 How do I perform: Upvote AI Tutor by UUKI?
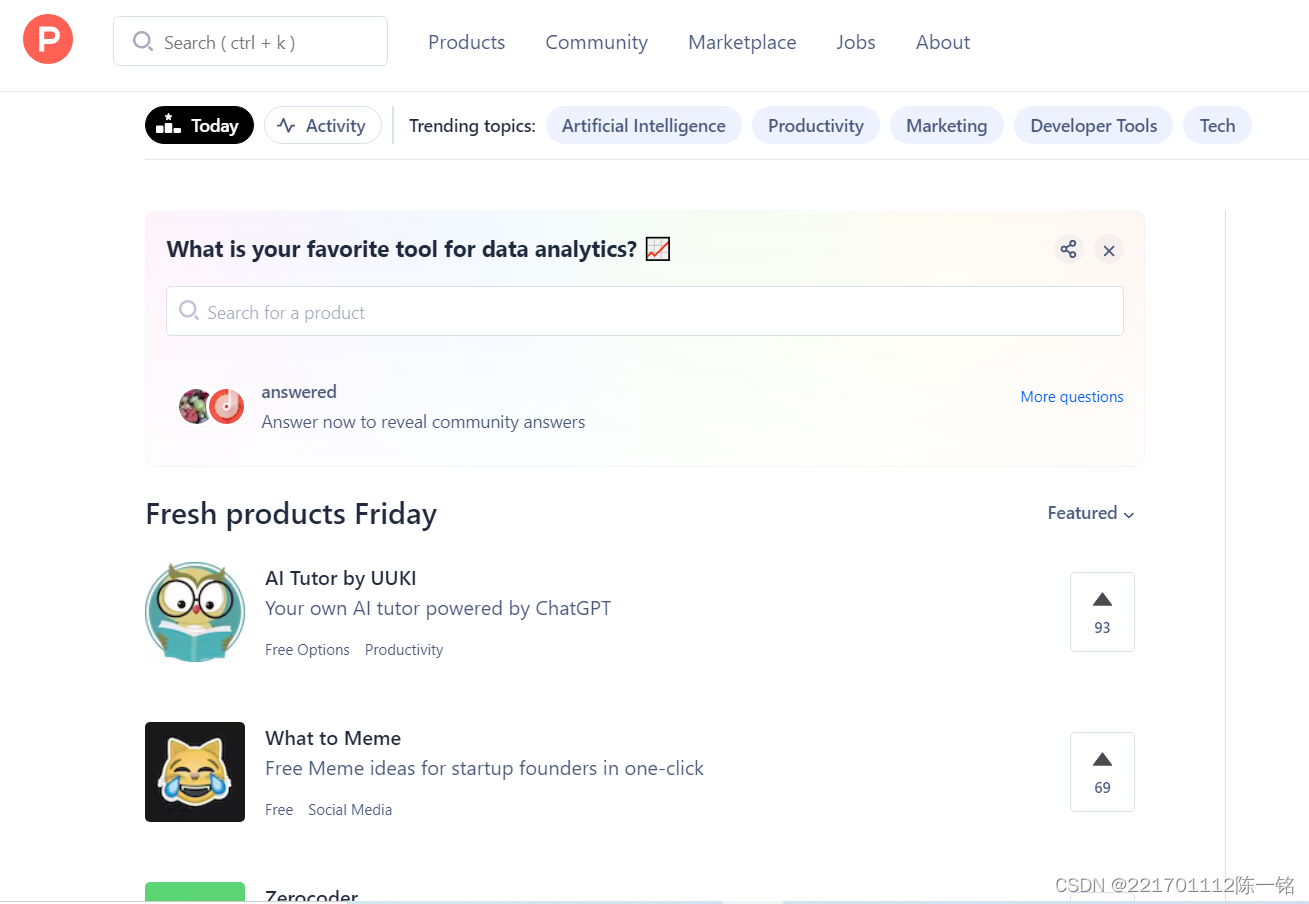[1102, 612]
